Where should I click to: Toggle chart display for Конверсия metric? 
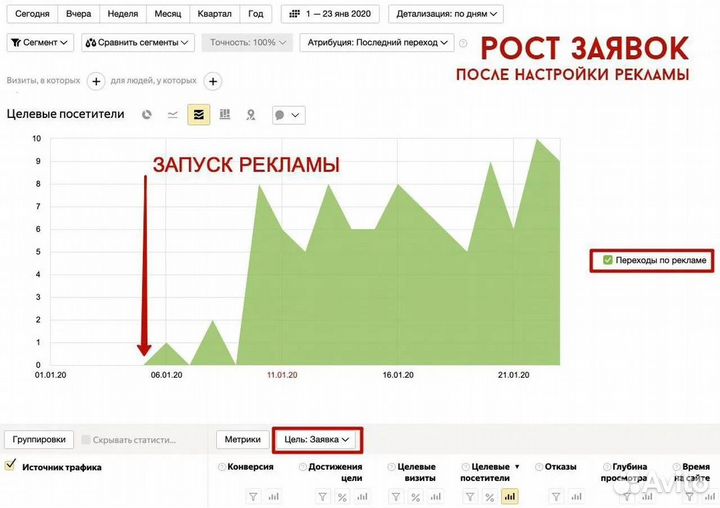click(x=274, y=497)
